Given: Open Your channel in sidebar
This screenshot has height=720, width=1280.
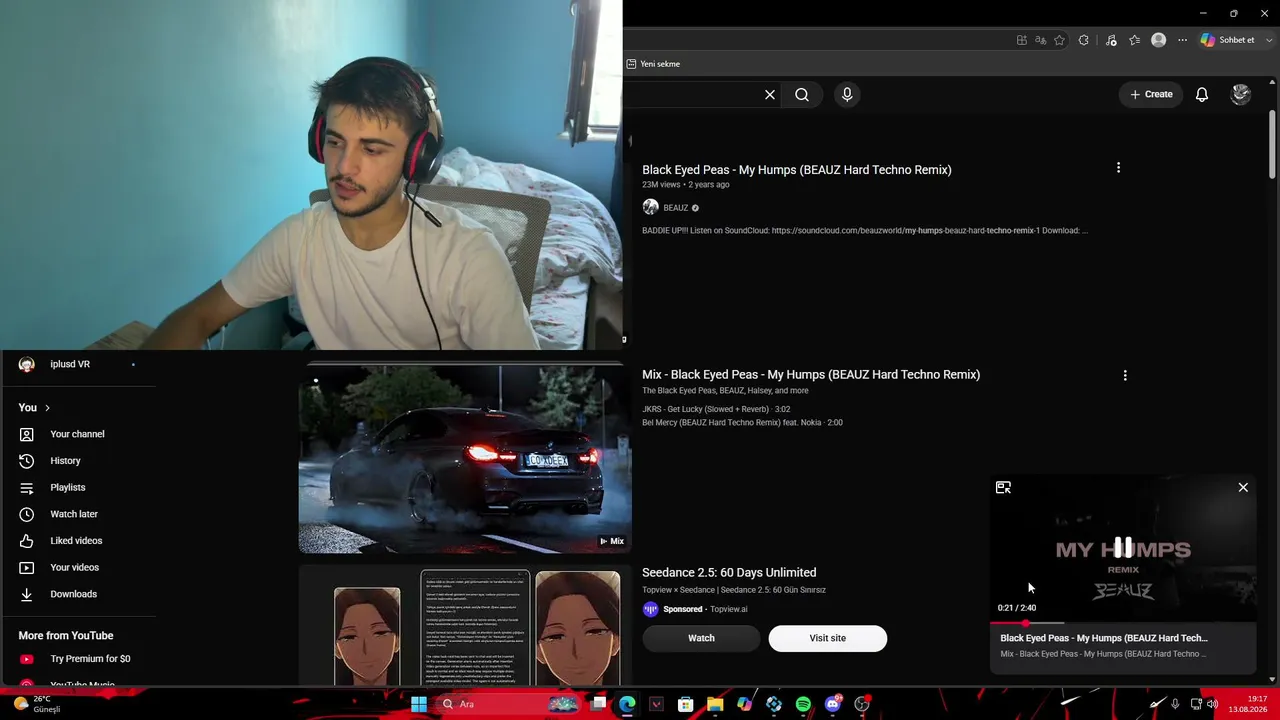Looking at the screenshot, I should tap(77, 434).
